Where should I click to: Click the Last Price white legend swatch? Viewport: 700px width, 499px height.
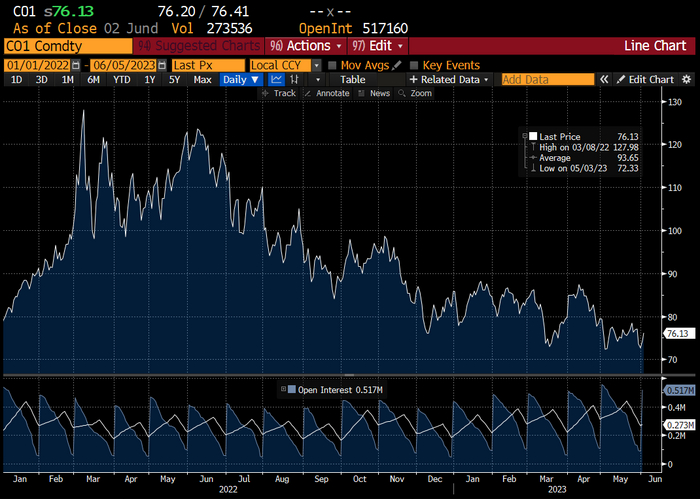[x=533, y=136]
